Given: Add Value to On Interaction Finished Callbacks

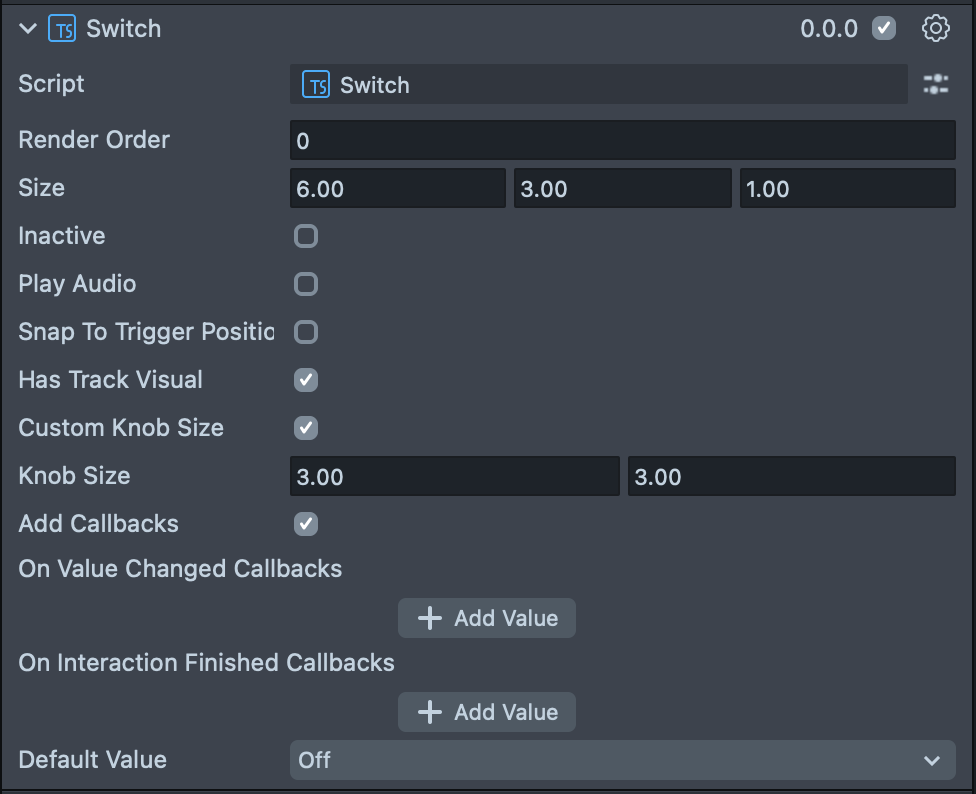Looking at the screenshot, I should coord(487,712).
